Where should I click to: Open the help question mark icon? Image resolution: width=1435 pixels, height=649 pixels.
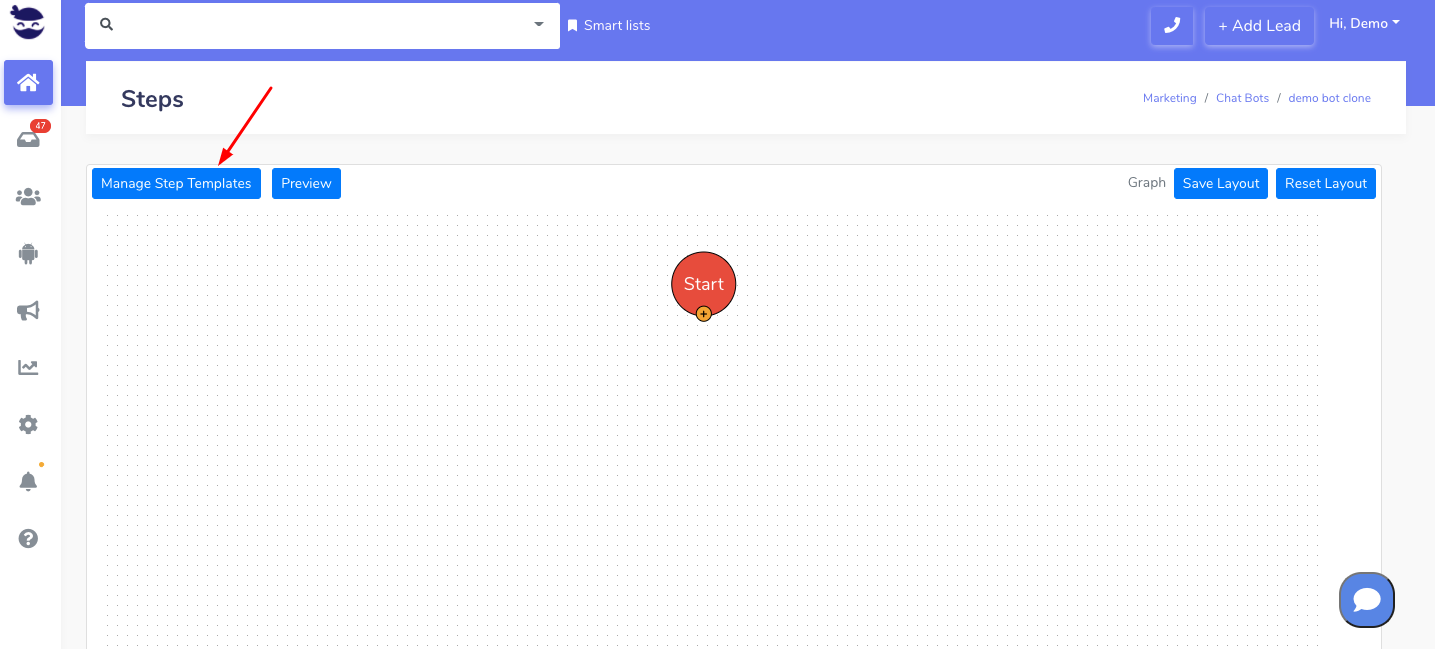[x=28, y=539]
